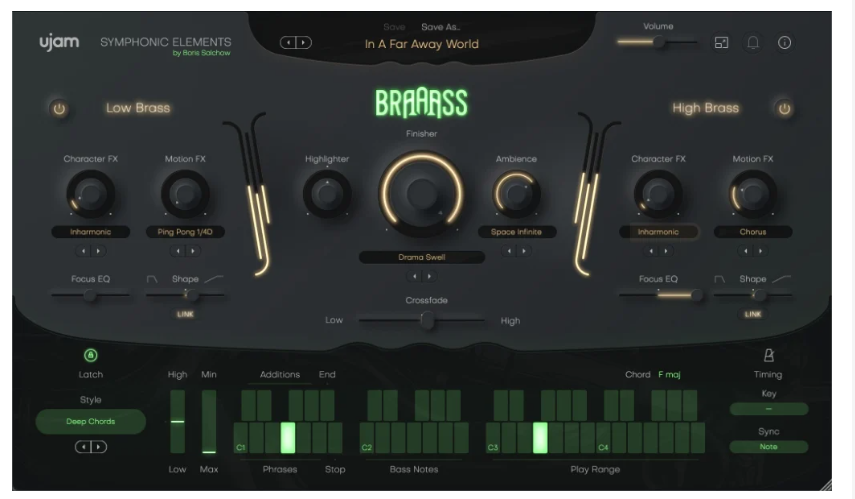
Task: Click the preset previous/next arrows at top
Action: click(x=296, y=43)
